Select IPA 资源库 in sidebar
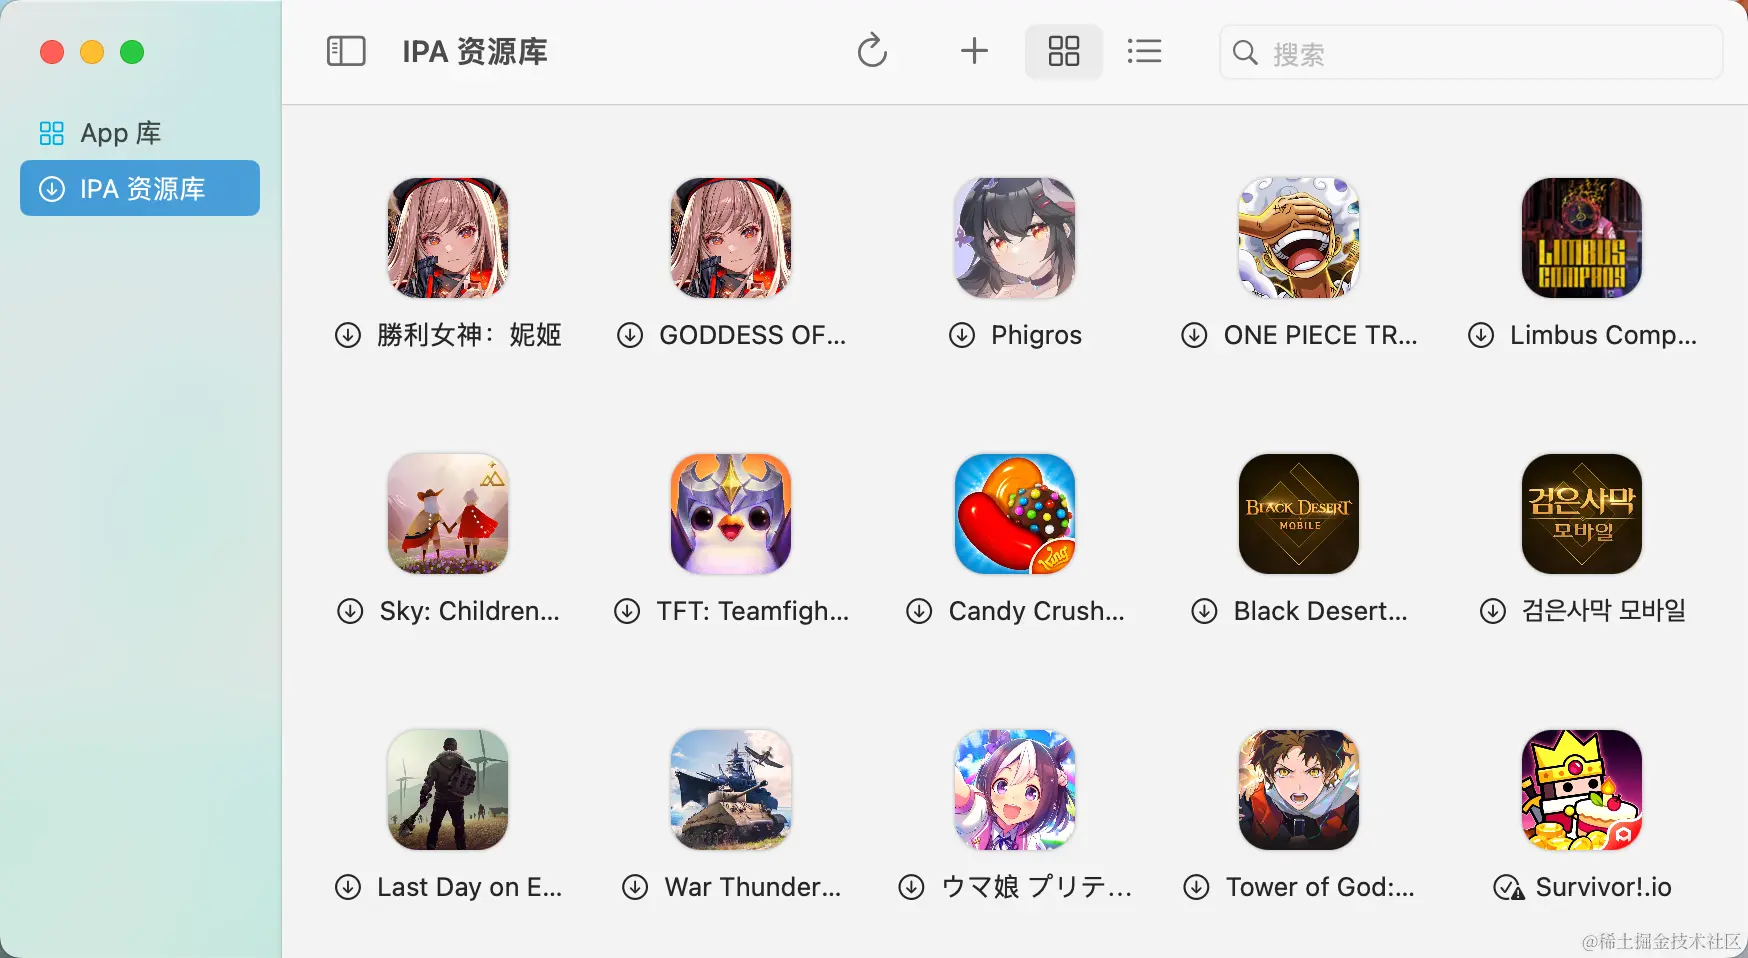Screen dimensions: 1748x958 pos(140,188)
